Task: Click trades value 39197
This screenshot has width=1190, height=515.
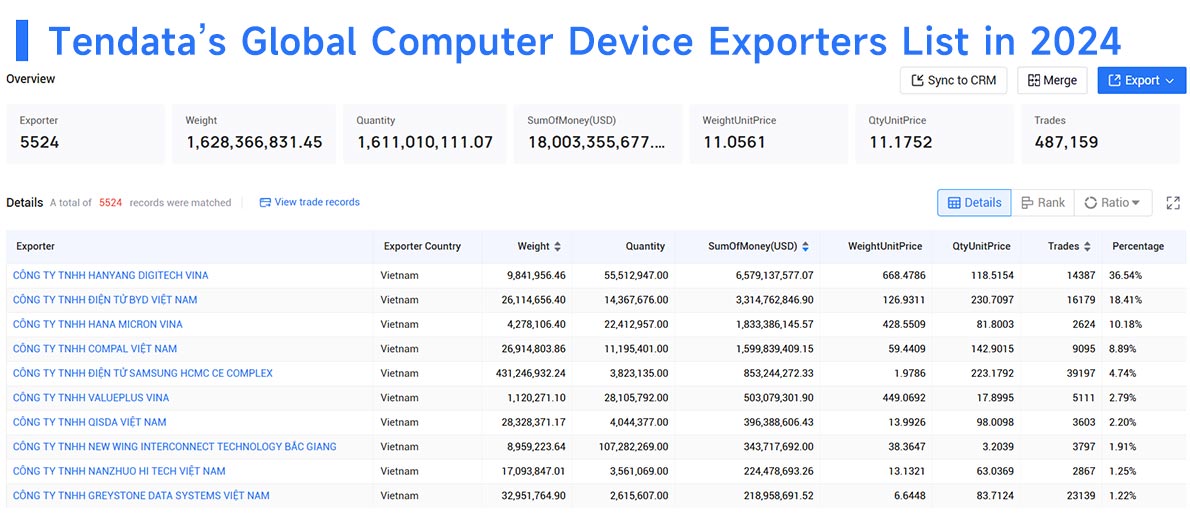Action: point(1081,373)
